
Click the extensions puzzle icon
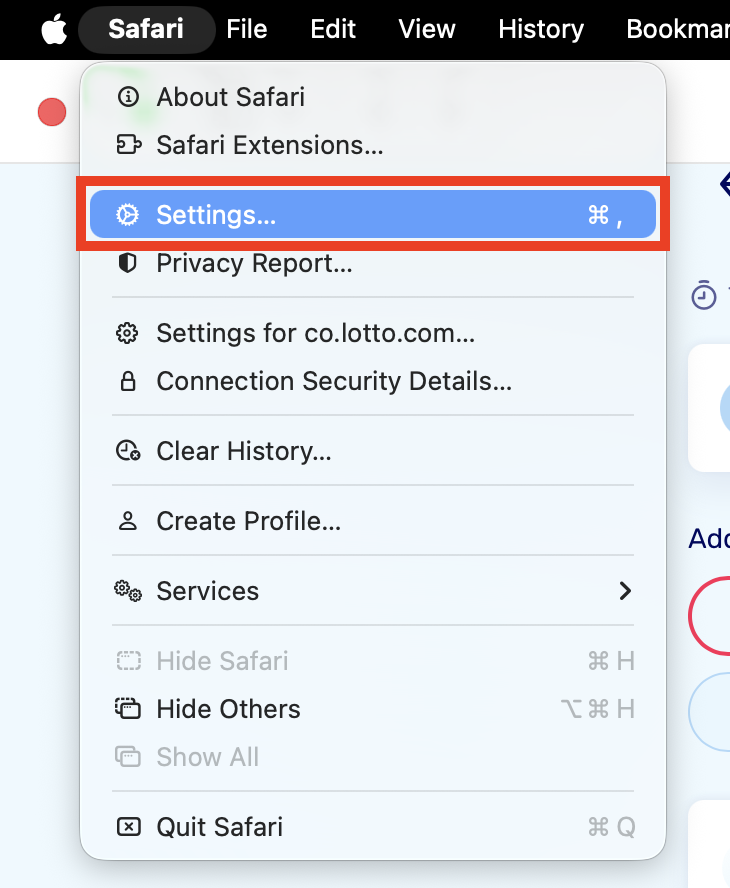(x=129, y=144)
